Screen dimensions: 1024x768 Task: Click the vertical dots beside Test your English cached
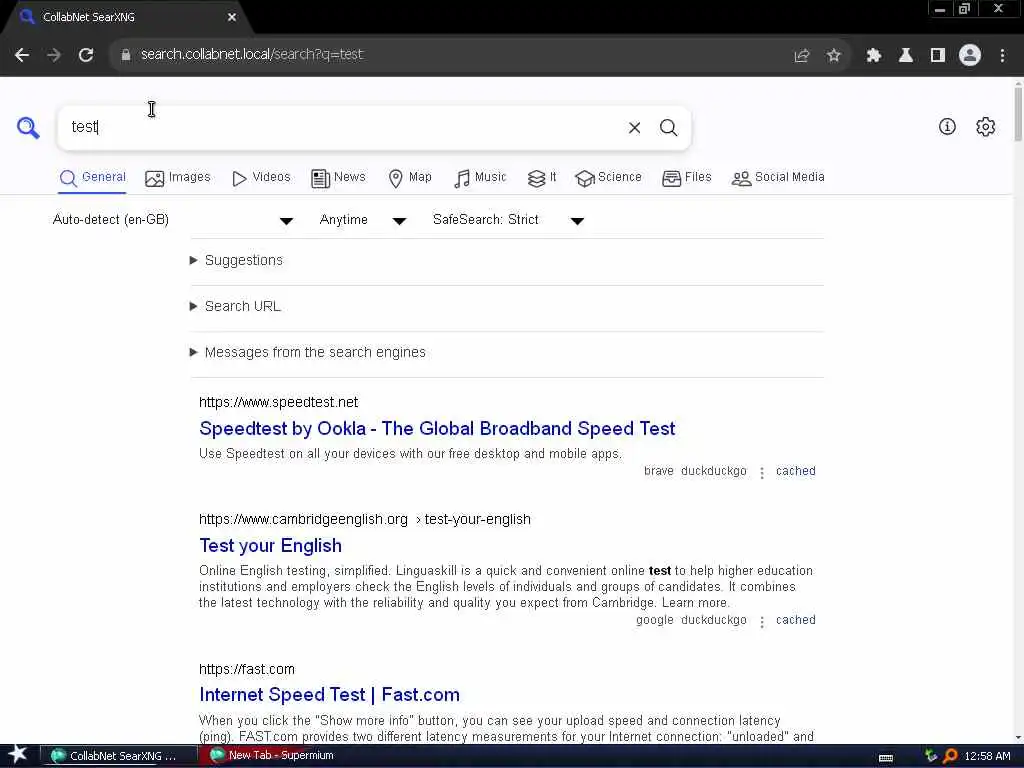[761, 622]
